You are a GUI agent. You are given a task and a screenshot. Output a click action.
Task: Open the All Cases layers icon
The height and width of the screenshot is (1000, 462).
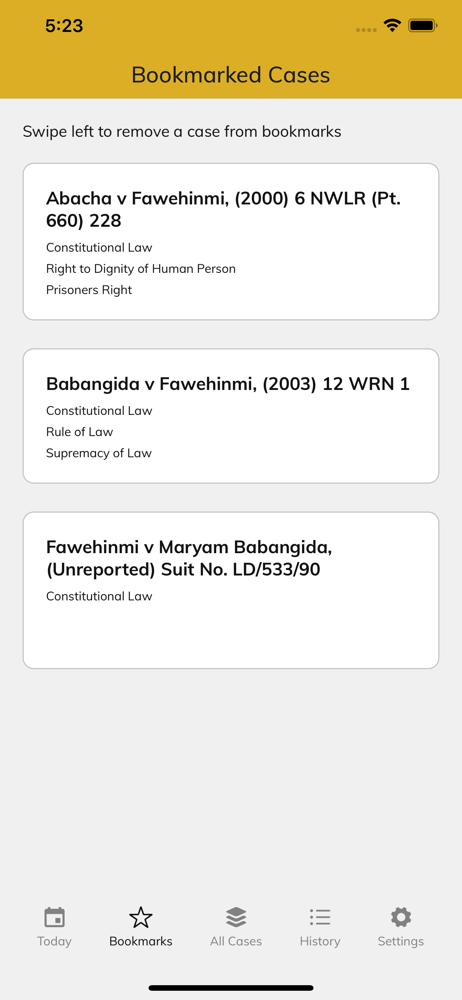tap(236, 918)
